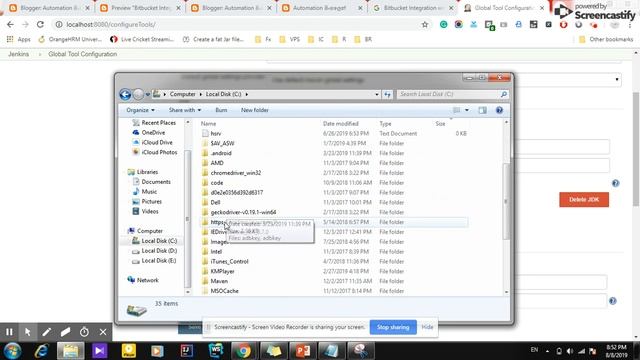
Task: Click the Explorer forward navigation arrow
Action: pos(138,94)
